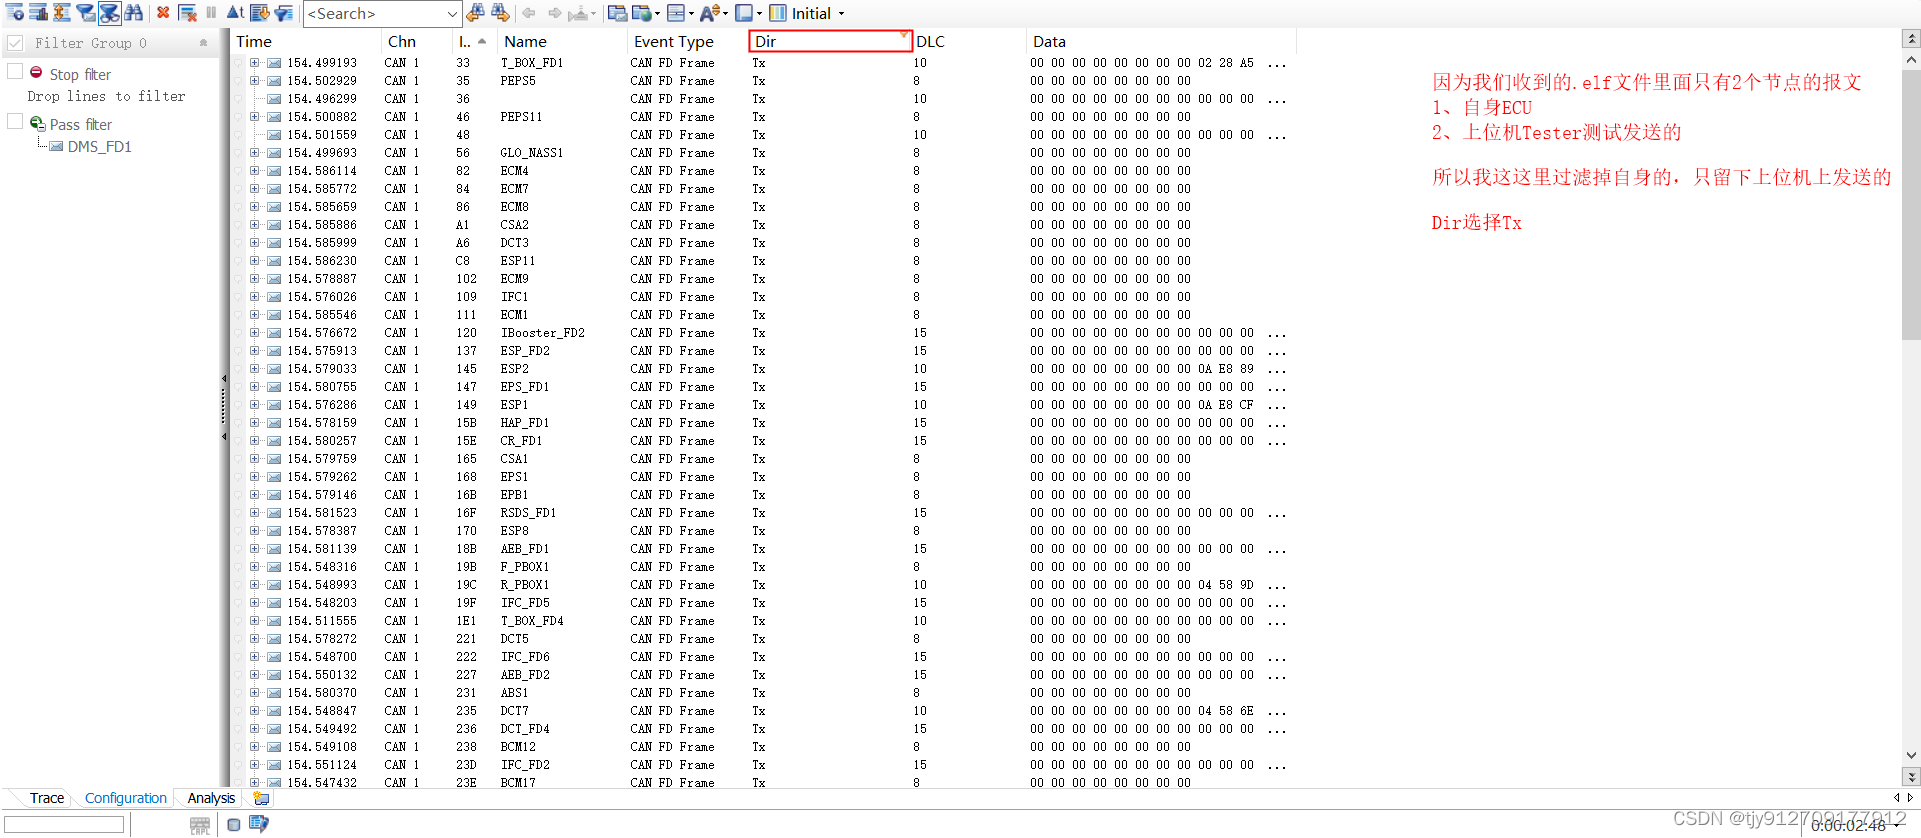Open the Initial column layout dropdown
This screenshot has height=838, width=1921.
(841, 14)
